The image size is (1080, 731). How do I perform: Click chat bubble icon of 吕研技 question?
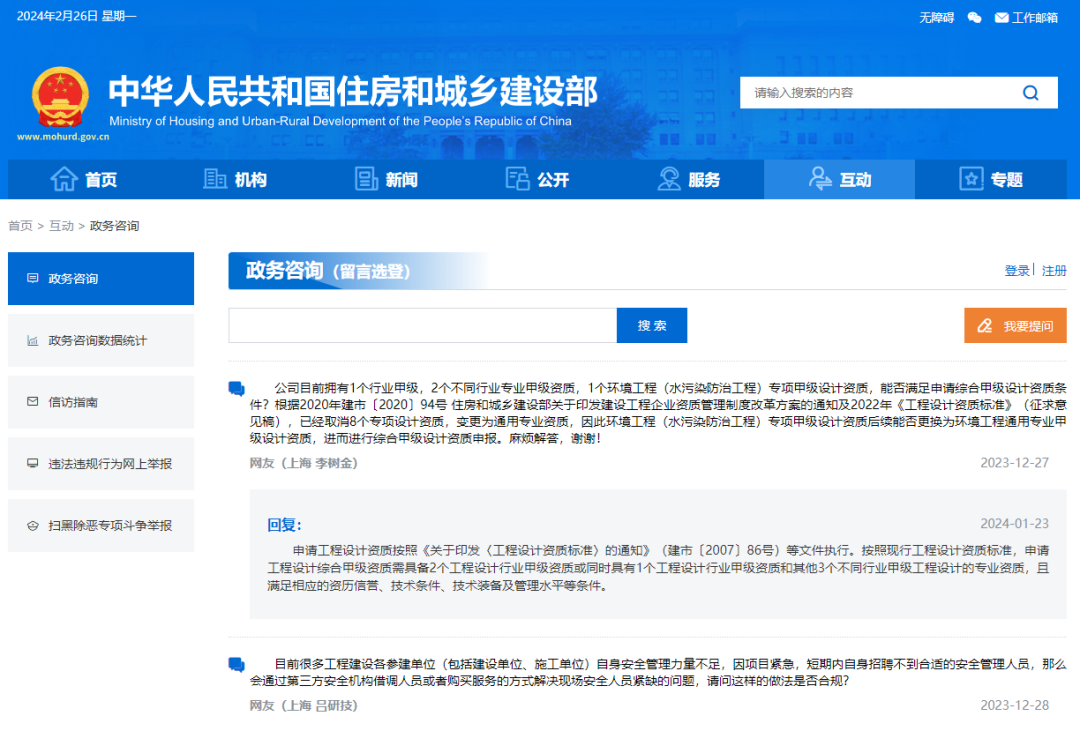click(x=237, y=665)
